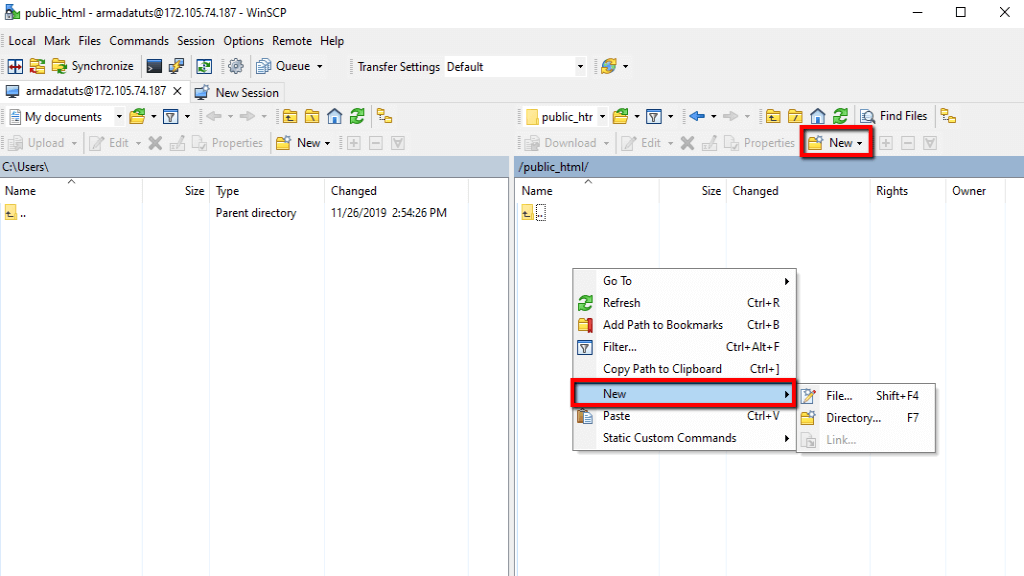Refresh the local panel directory
The image size is (1024, 576).
pyautogui.click(x=357, y=117)
